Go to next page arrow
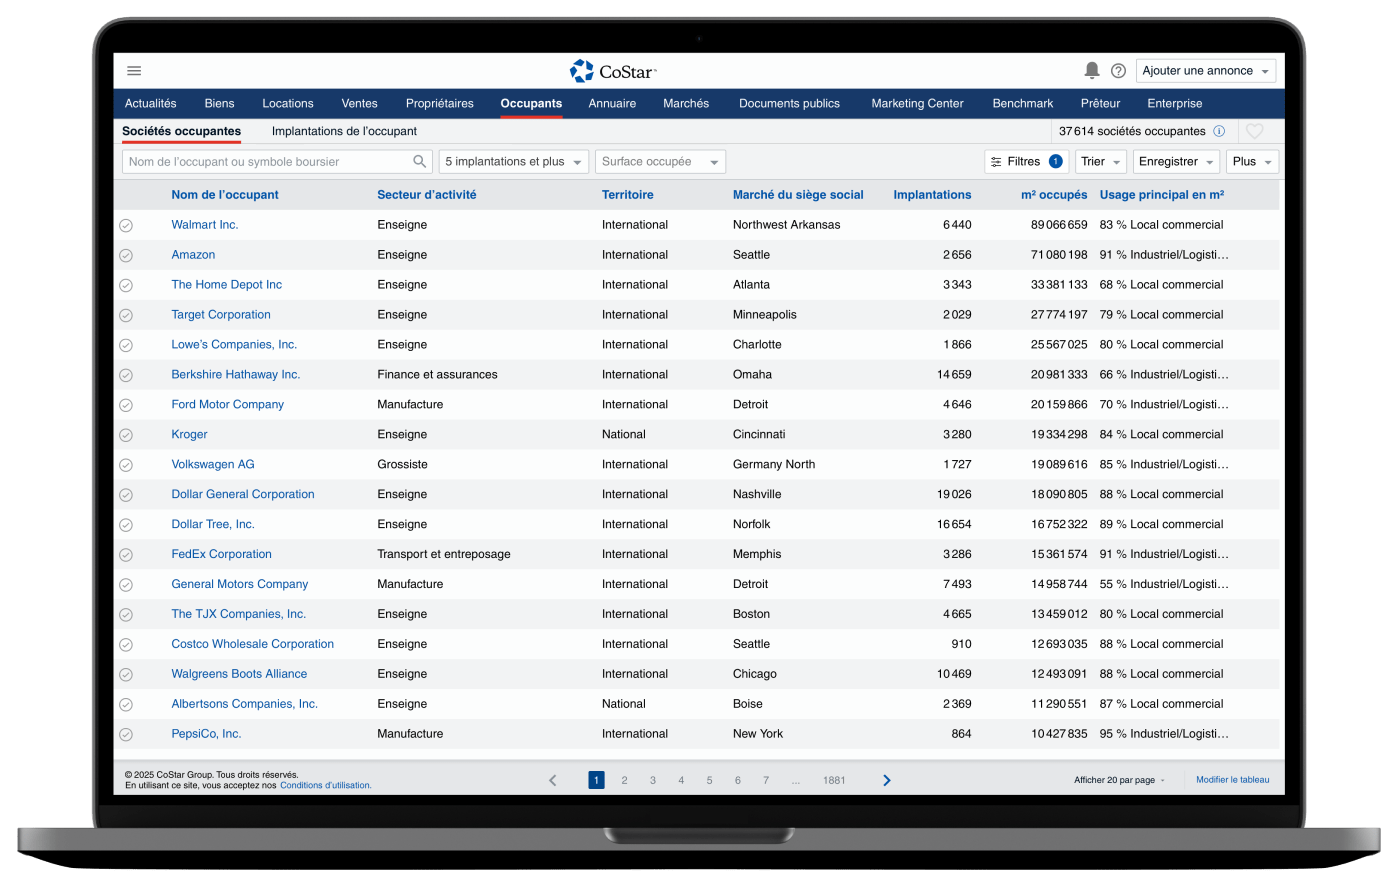1400x894 pixels. [886, 780]
